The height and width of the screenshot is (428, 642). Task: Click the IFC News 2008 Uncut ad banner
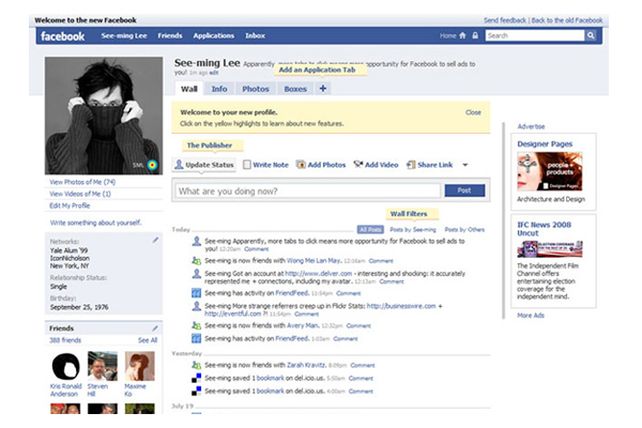coord(549,249)
